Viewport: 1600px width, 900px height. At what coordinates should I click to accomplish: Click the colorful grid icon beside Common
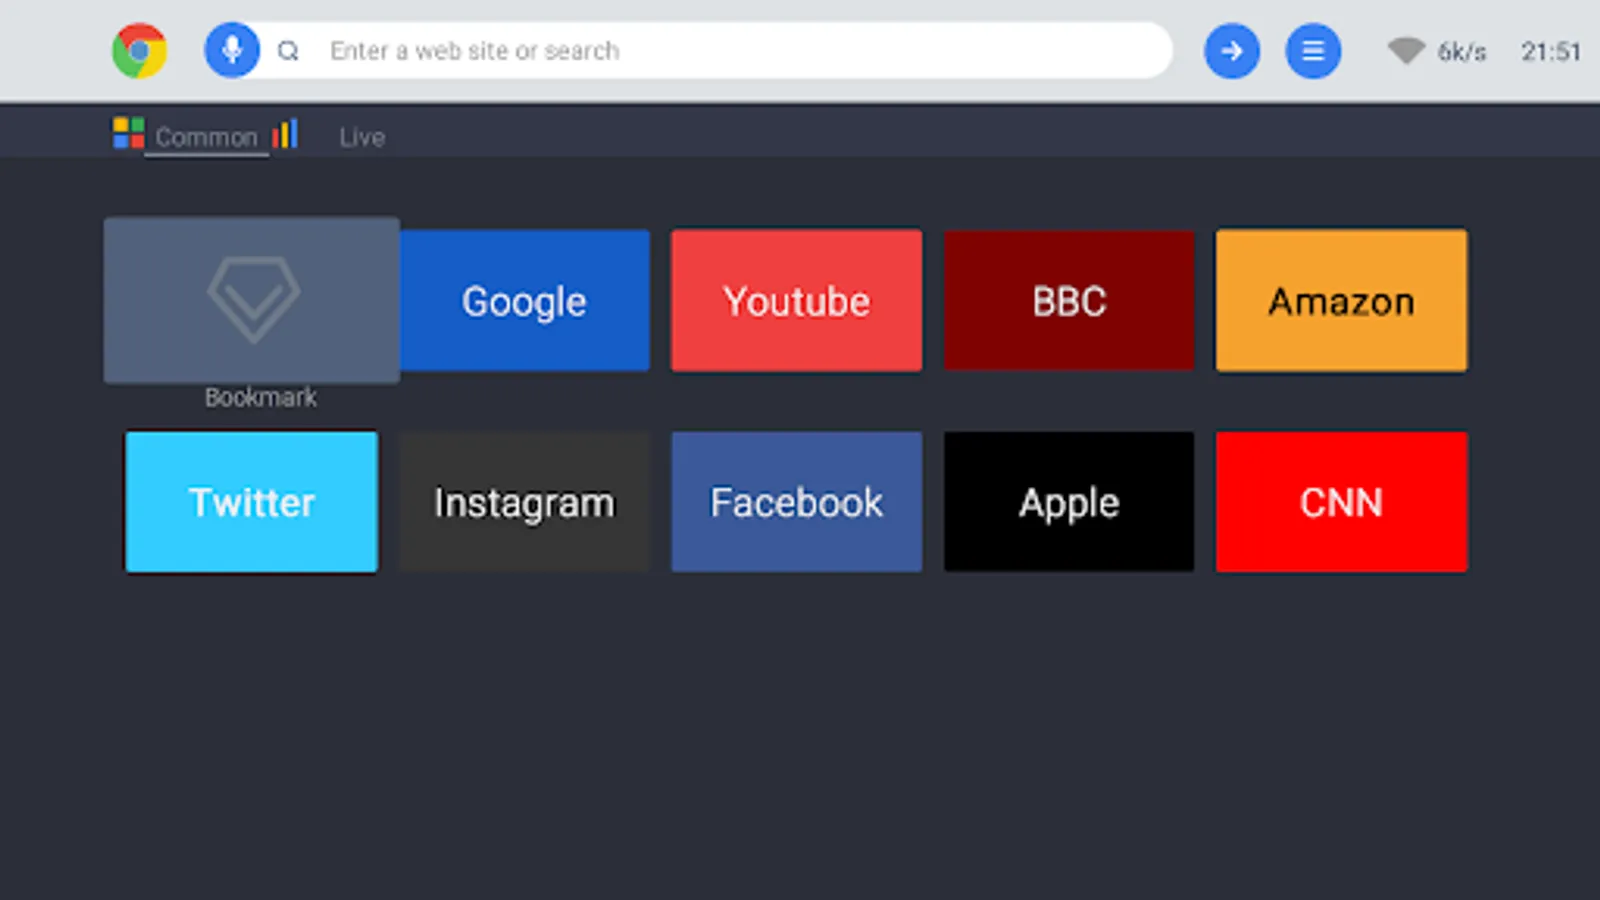click(x=128, y=133)
